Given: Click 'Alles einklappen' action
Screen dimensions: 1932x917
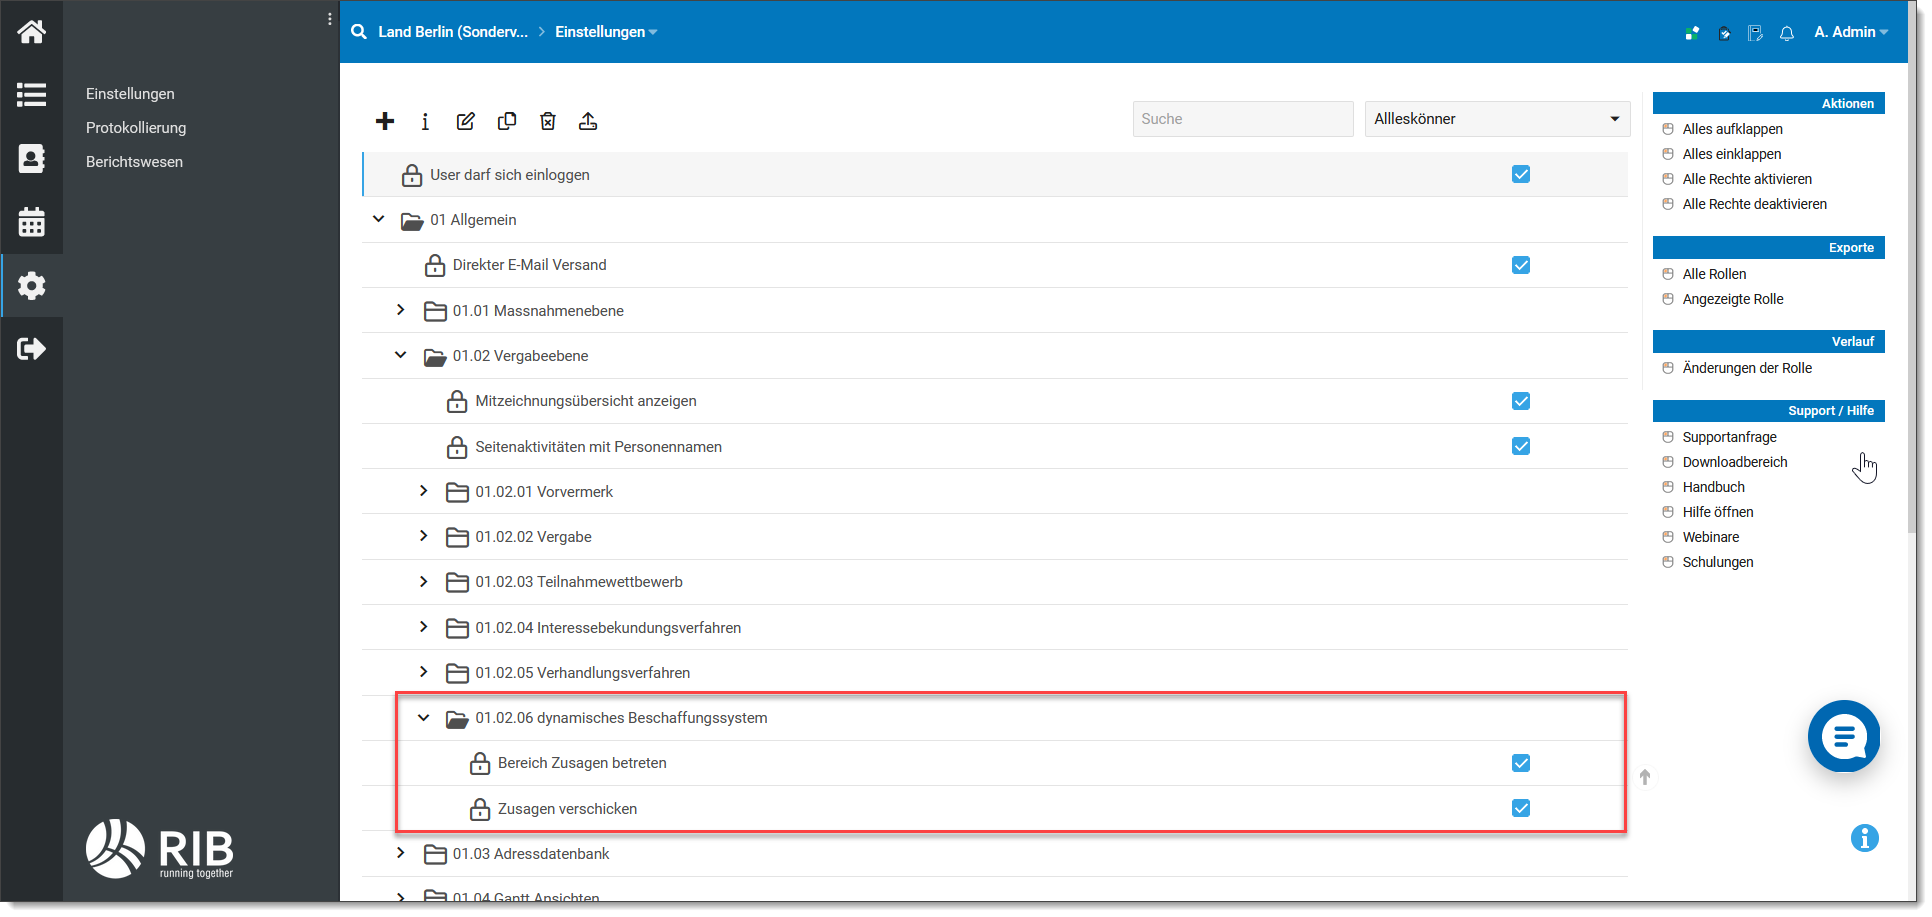Looking at the screenshot, I should click(x=1731, y=154).
